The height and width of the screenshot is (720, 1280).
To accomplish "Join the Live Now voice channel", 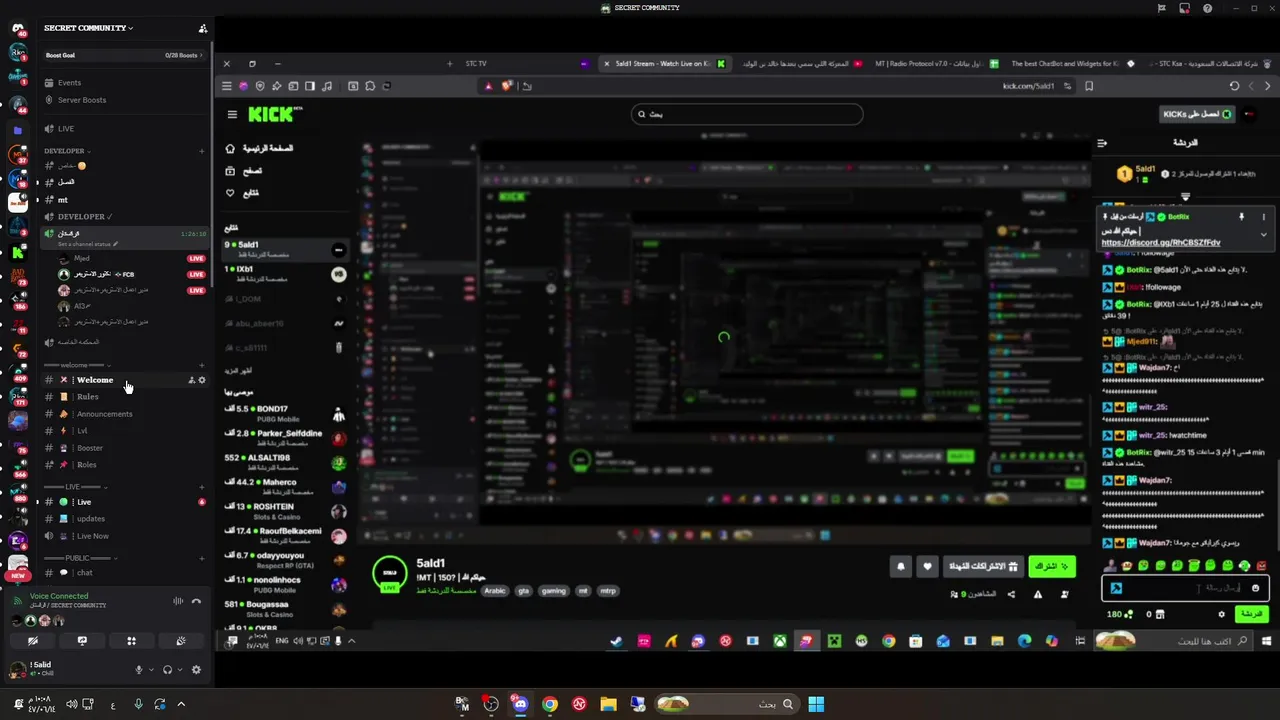I will pyautogui.click(x=124, y=536).
